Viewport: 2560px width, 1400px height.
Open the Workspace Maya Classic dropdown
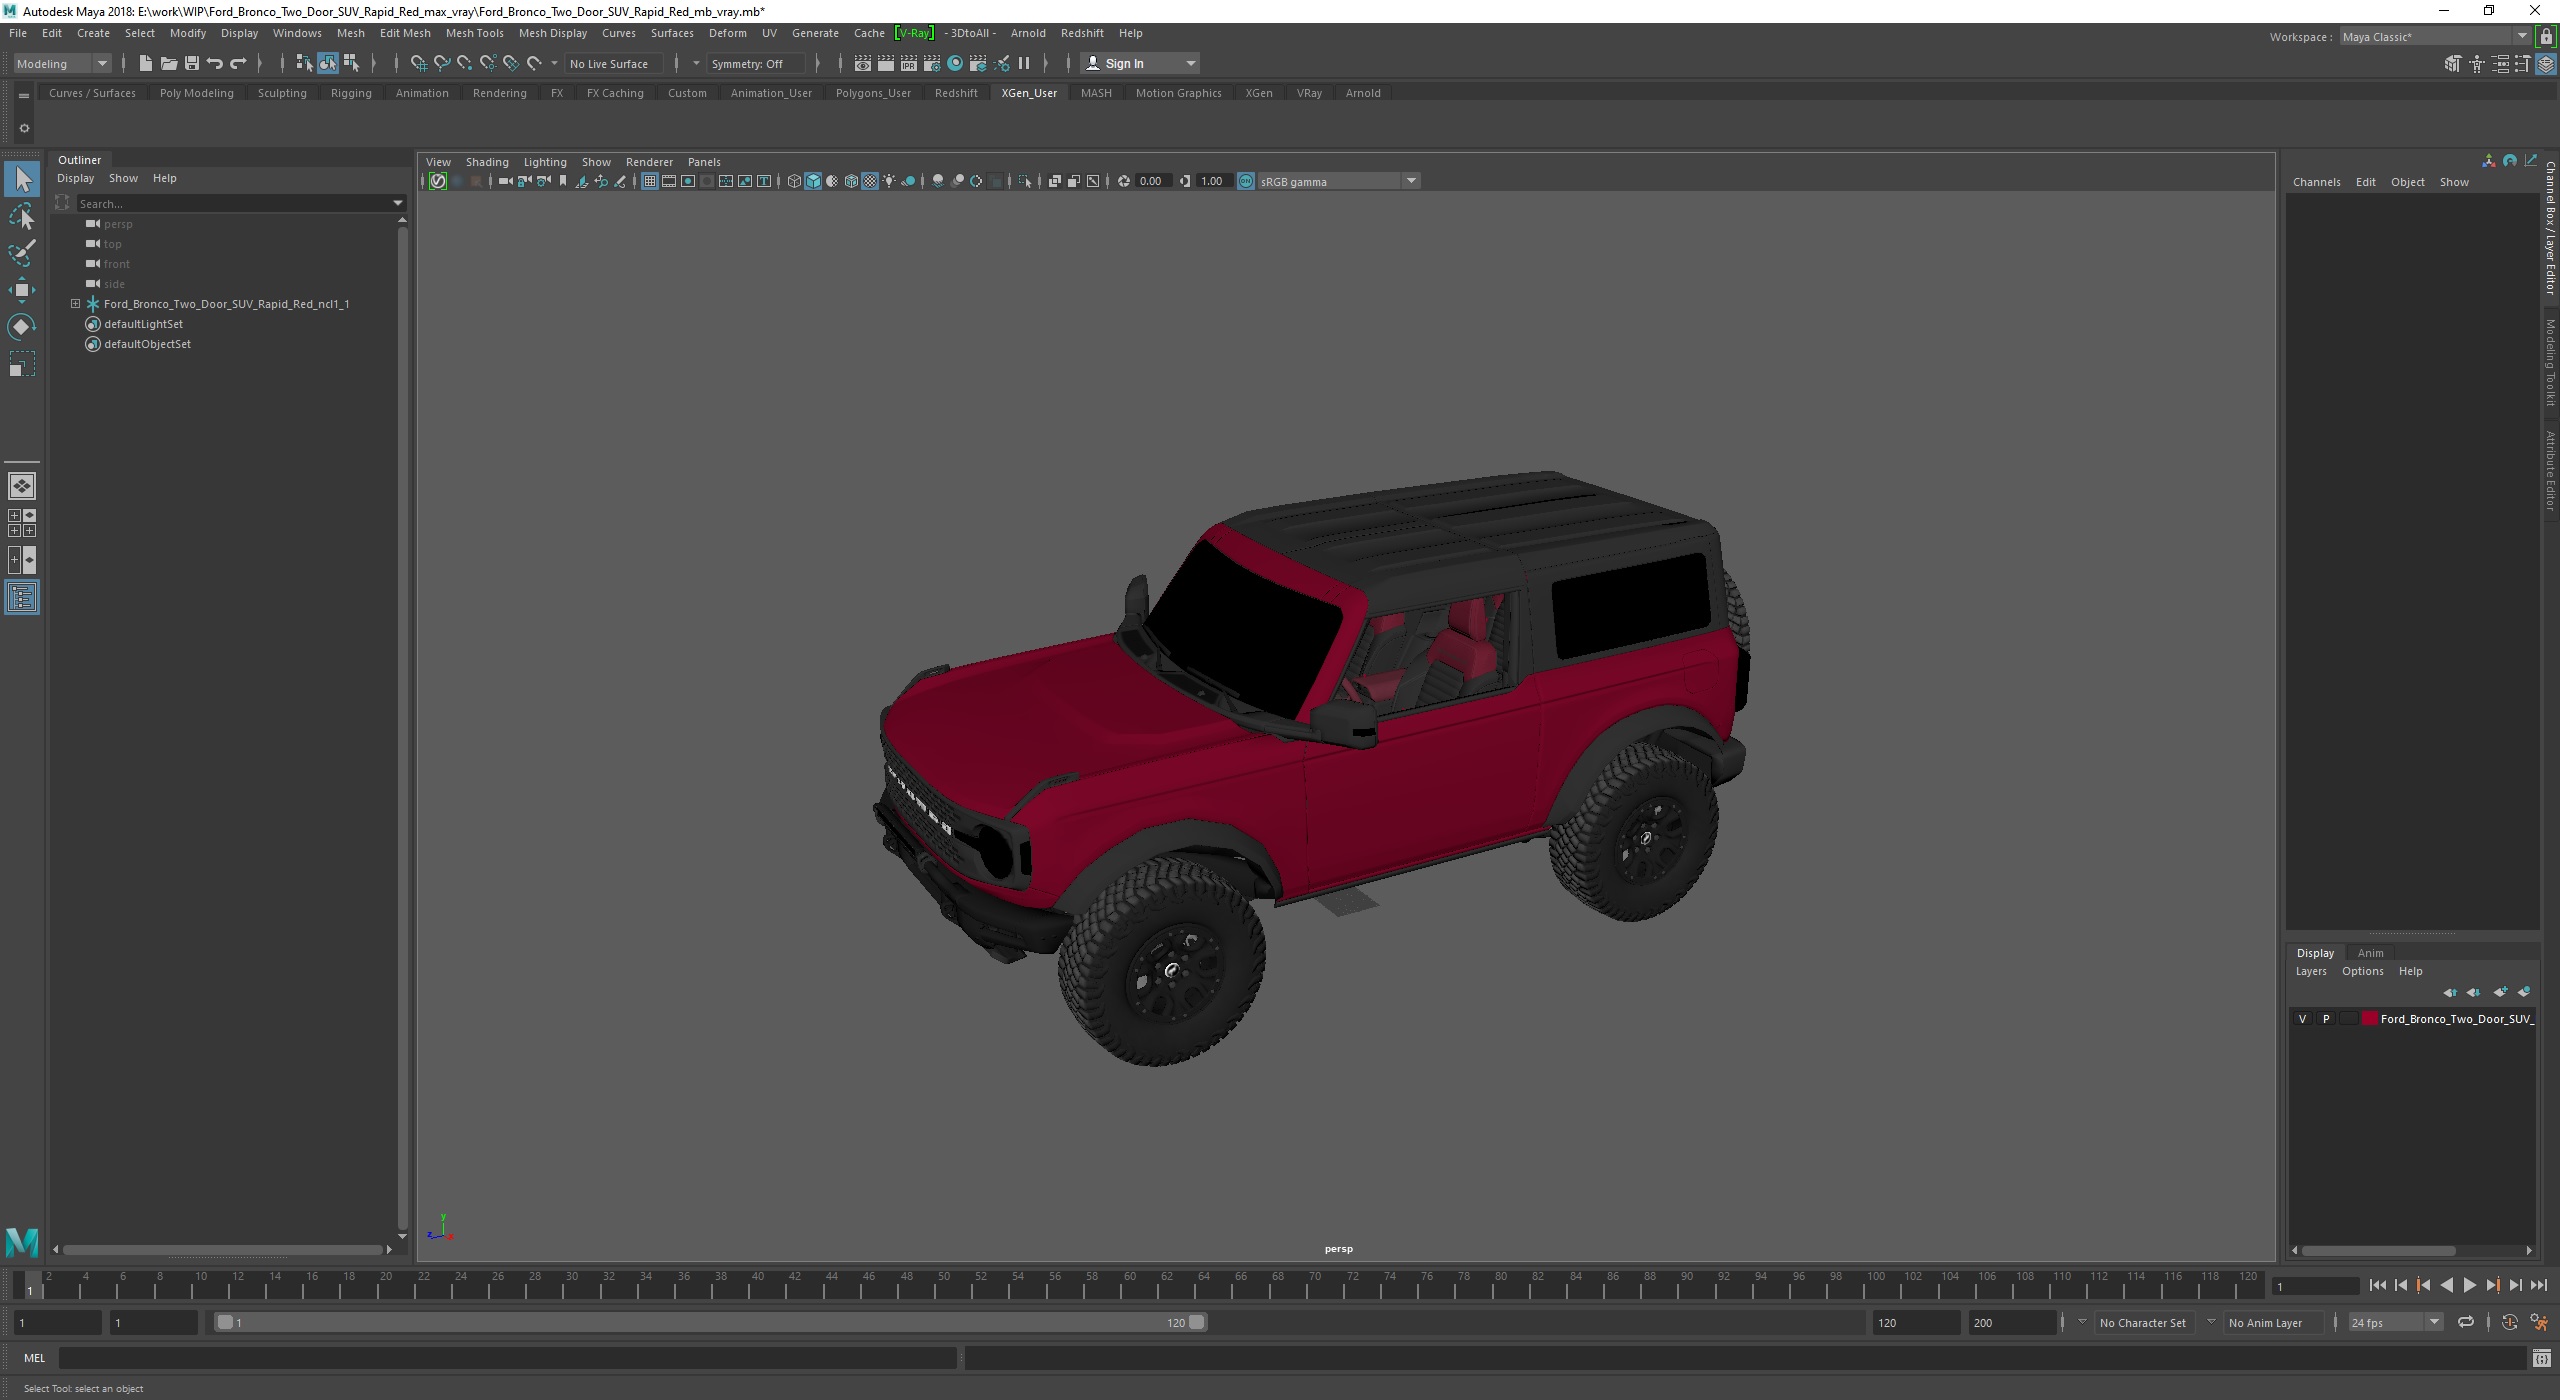[x=2434, y=37]
